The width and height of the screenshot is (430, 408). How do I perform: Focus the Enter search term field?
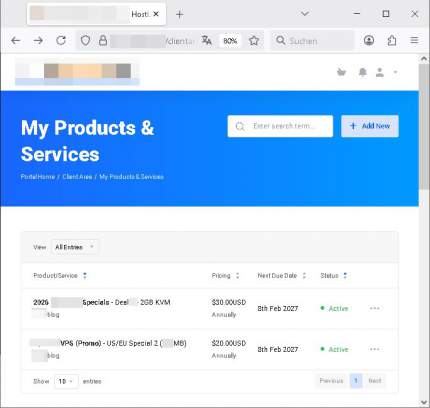point(280,126)
